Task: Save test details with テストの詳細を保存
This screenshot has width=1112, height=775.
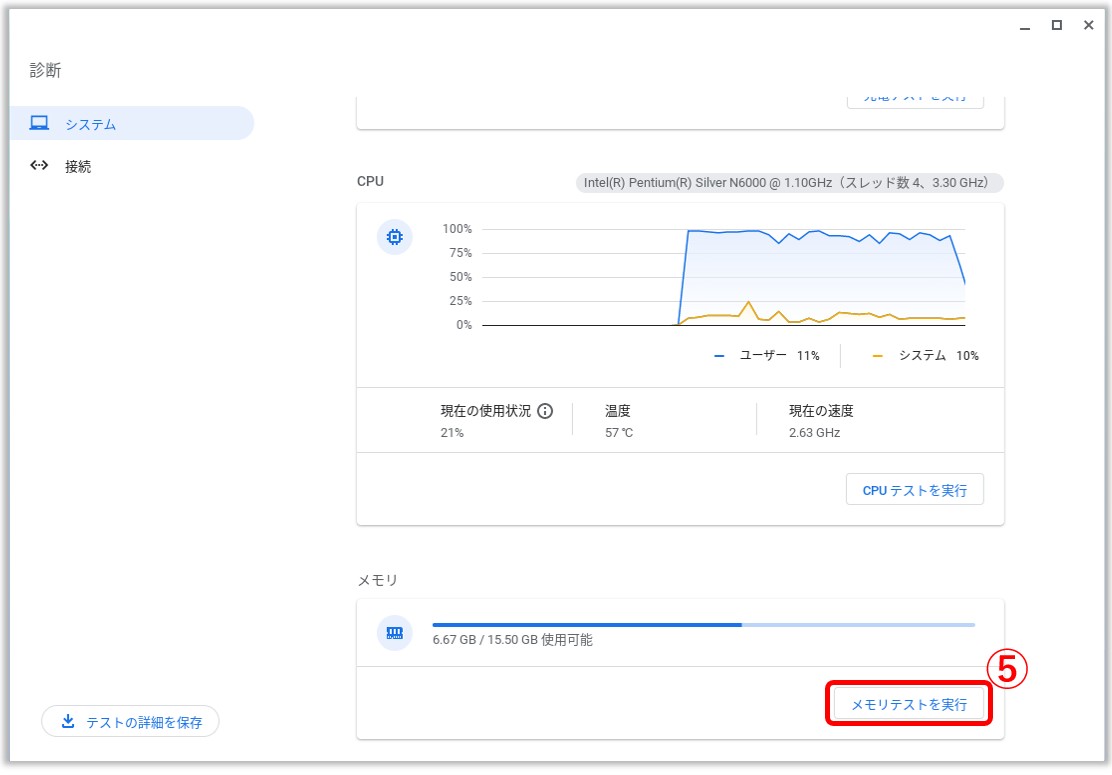Action: [130, 721]
